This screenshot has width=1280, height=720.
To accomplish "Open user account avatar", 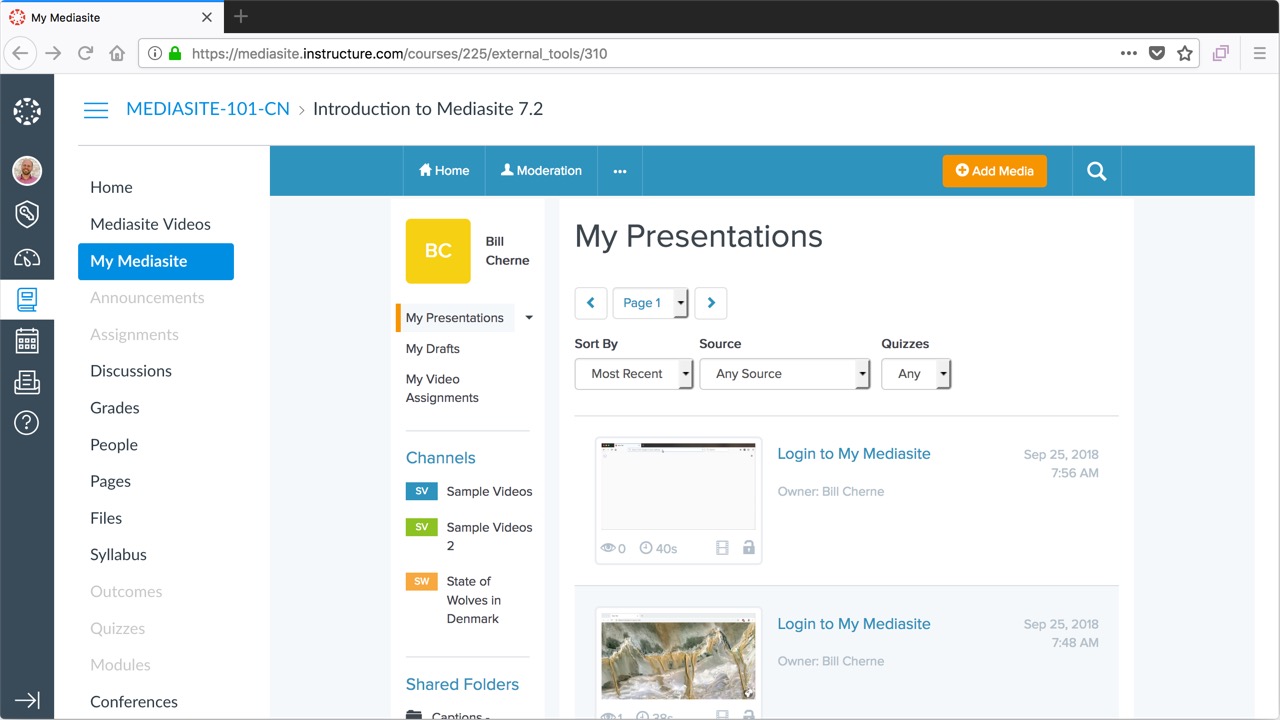I will pyautogui.click(x=27, y=171).
